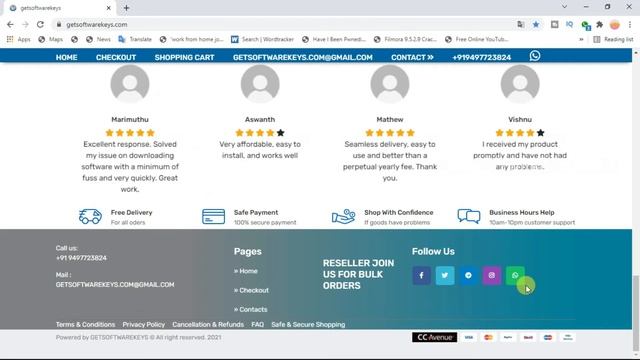Bookmark this page with star icon

536,24
